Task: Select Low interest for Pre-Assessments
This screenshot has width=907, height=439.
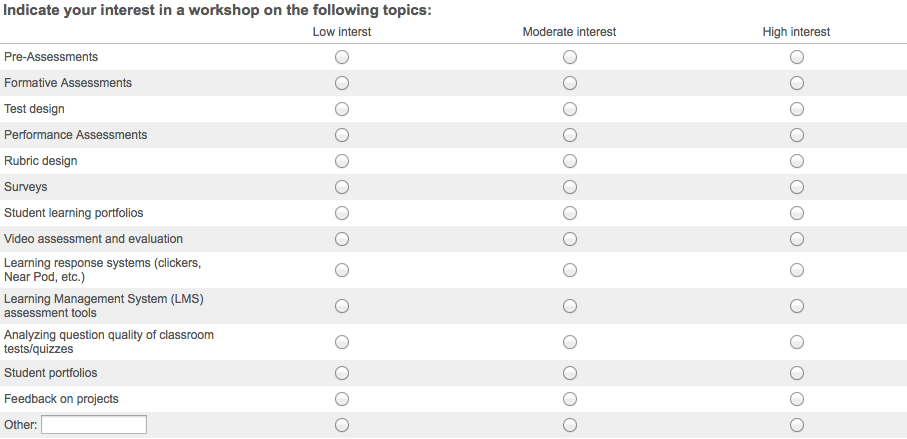Action: [342, 57]
